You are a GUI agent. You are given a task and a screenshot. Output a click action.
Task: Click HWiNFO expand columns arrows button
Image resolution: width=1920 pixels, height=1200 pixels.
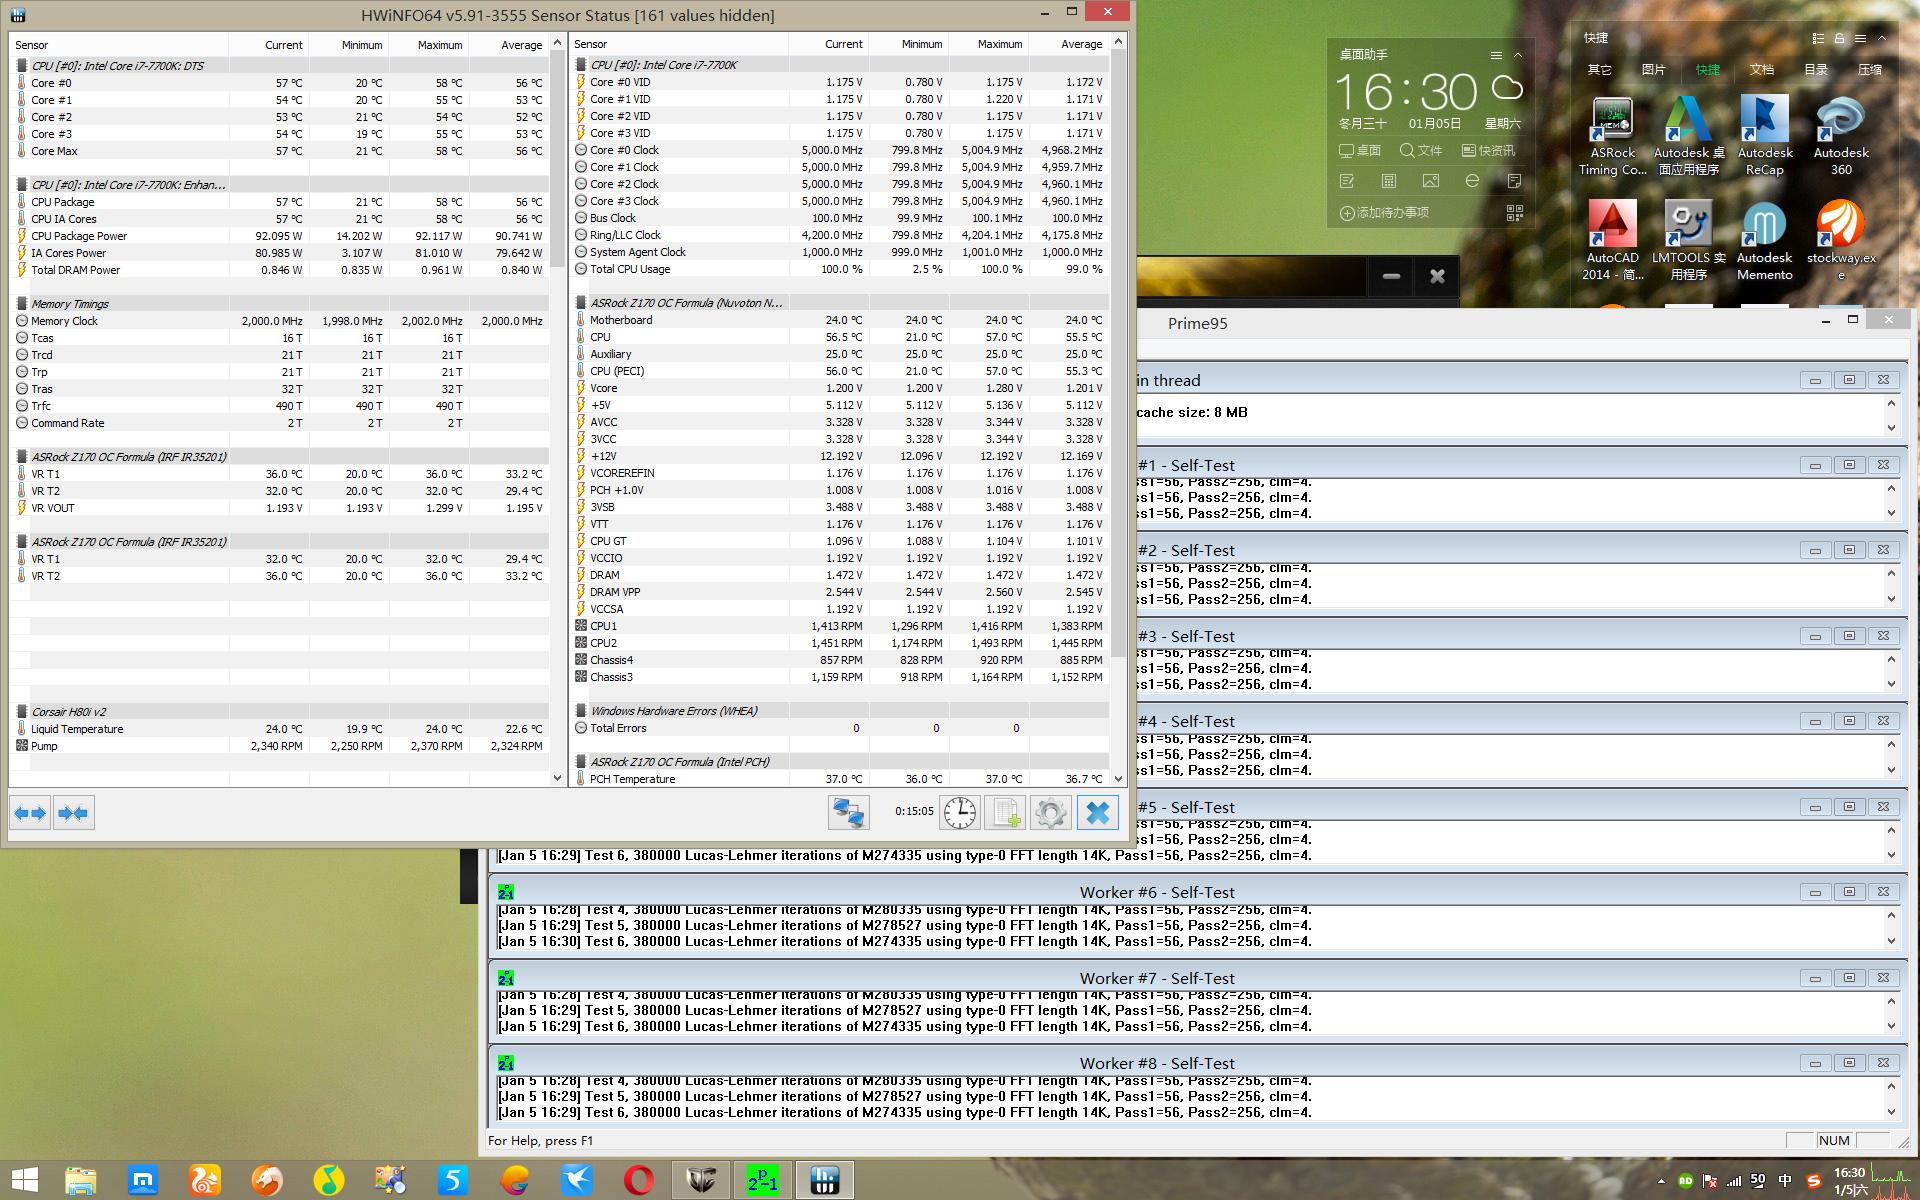point(30,813)
